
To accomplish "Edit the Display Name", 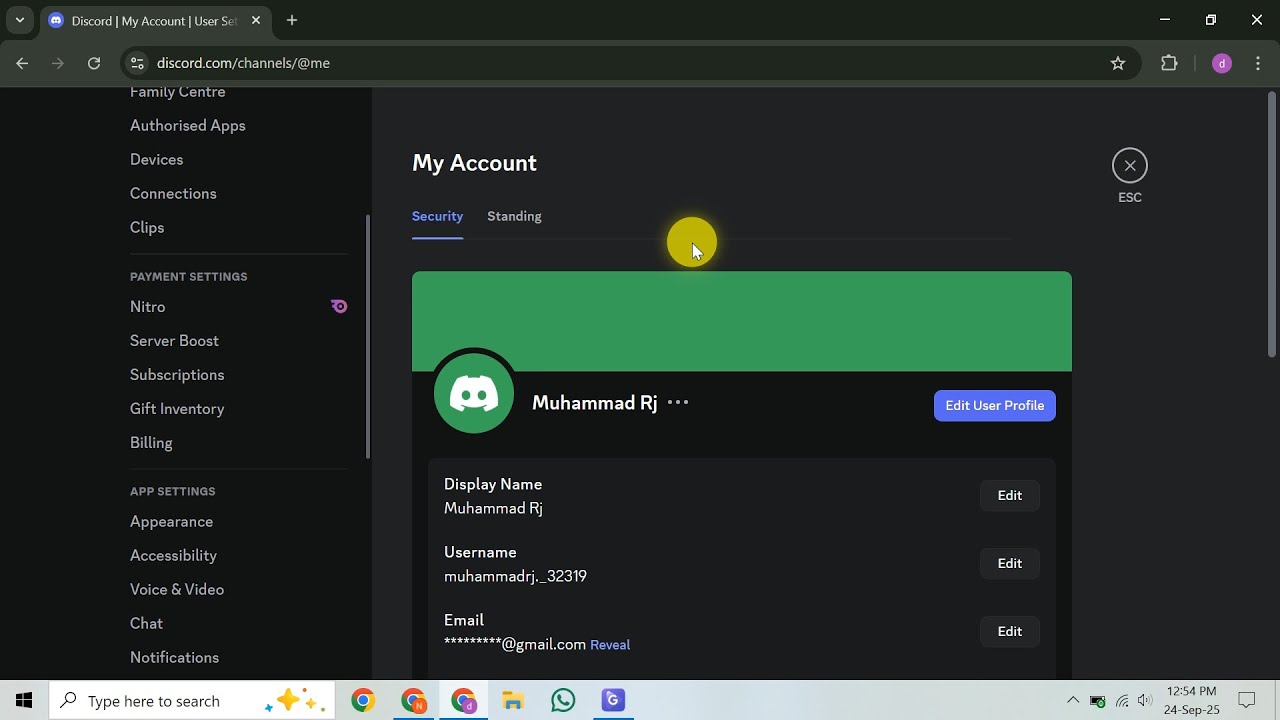I will 1010,495.
